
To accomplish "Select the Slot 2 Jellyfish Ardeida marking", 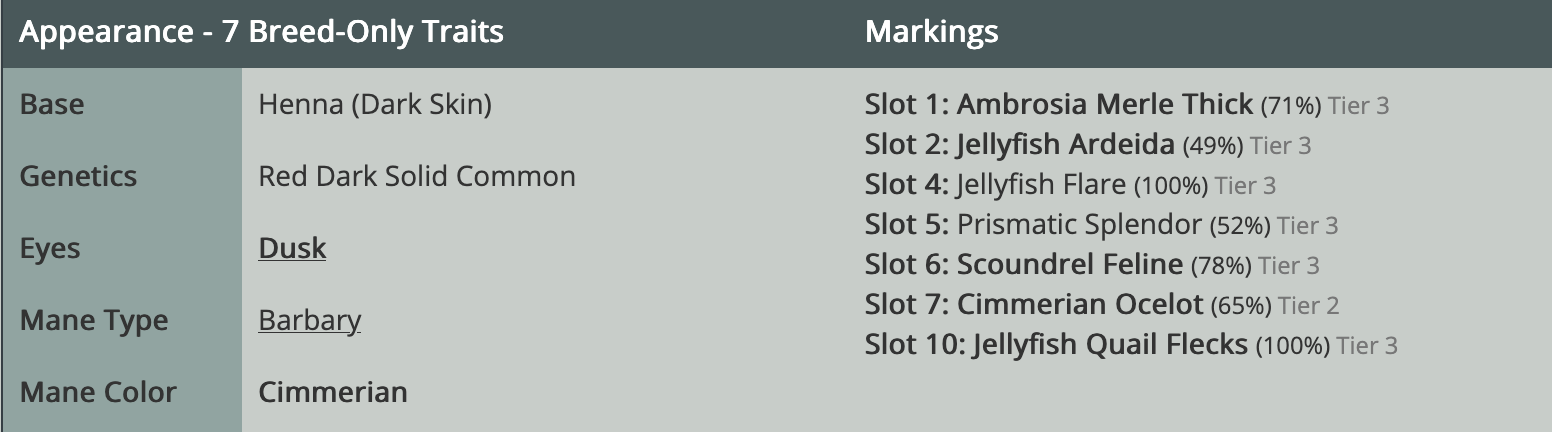I will tap(1088, 145).
